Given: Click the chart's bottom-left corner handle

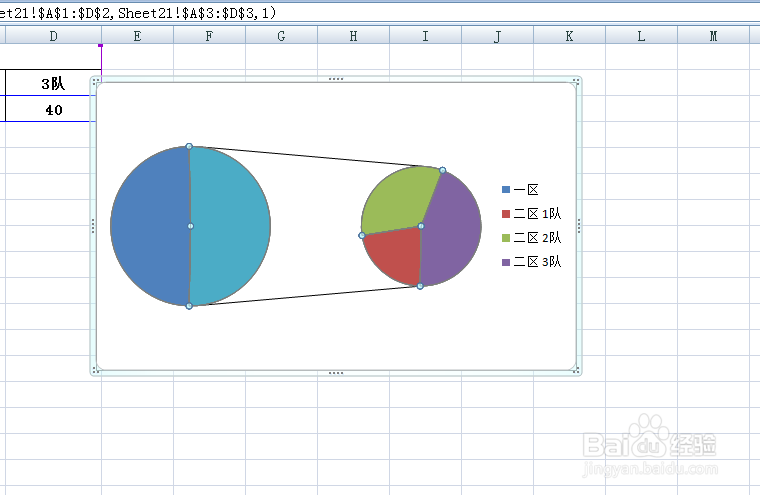Looking at the screenshot, I should (x=95, y=370).
